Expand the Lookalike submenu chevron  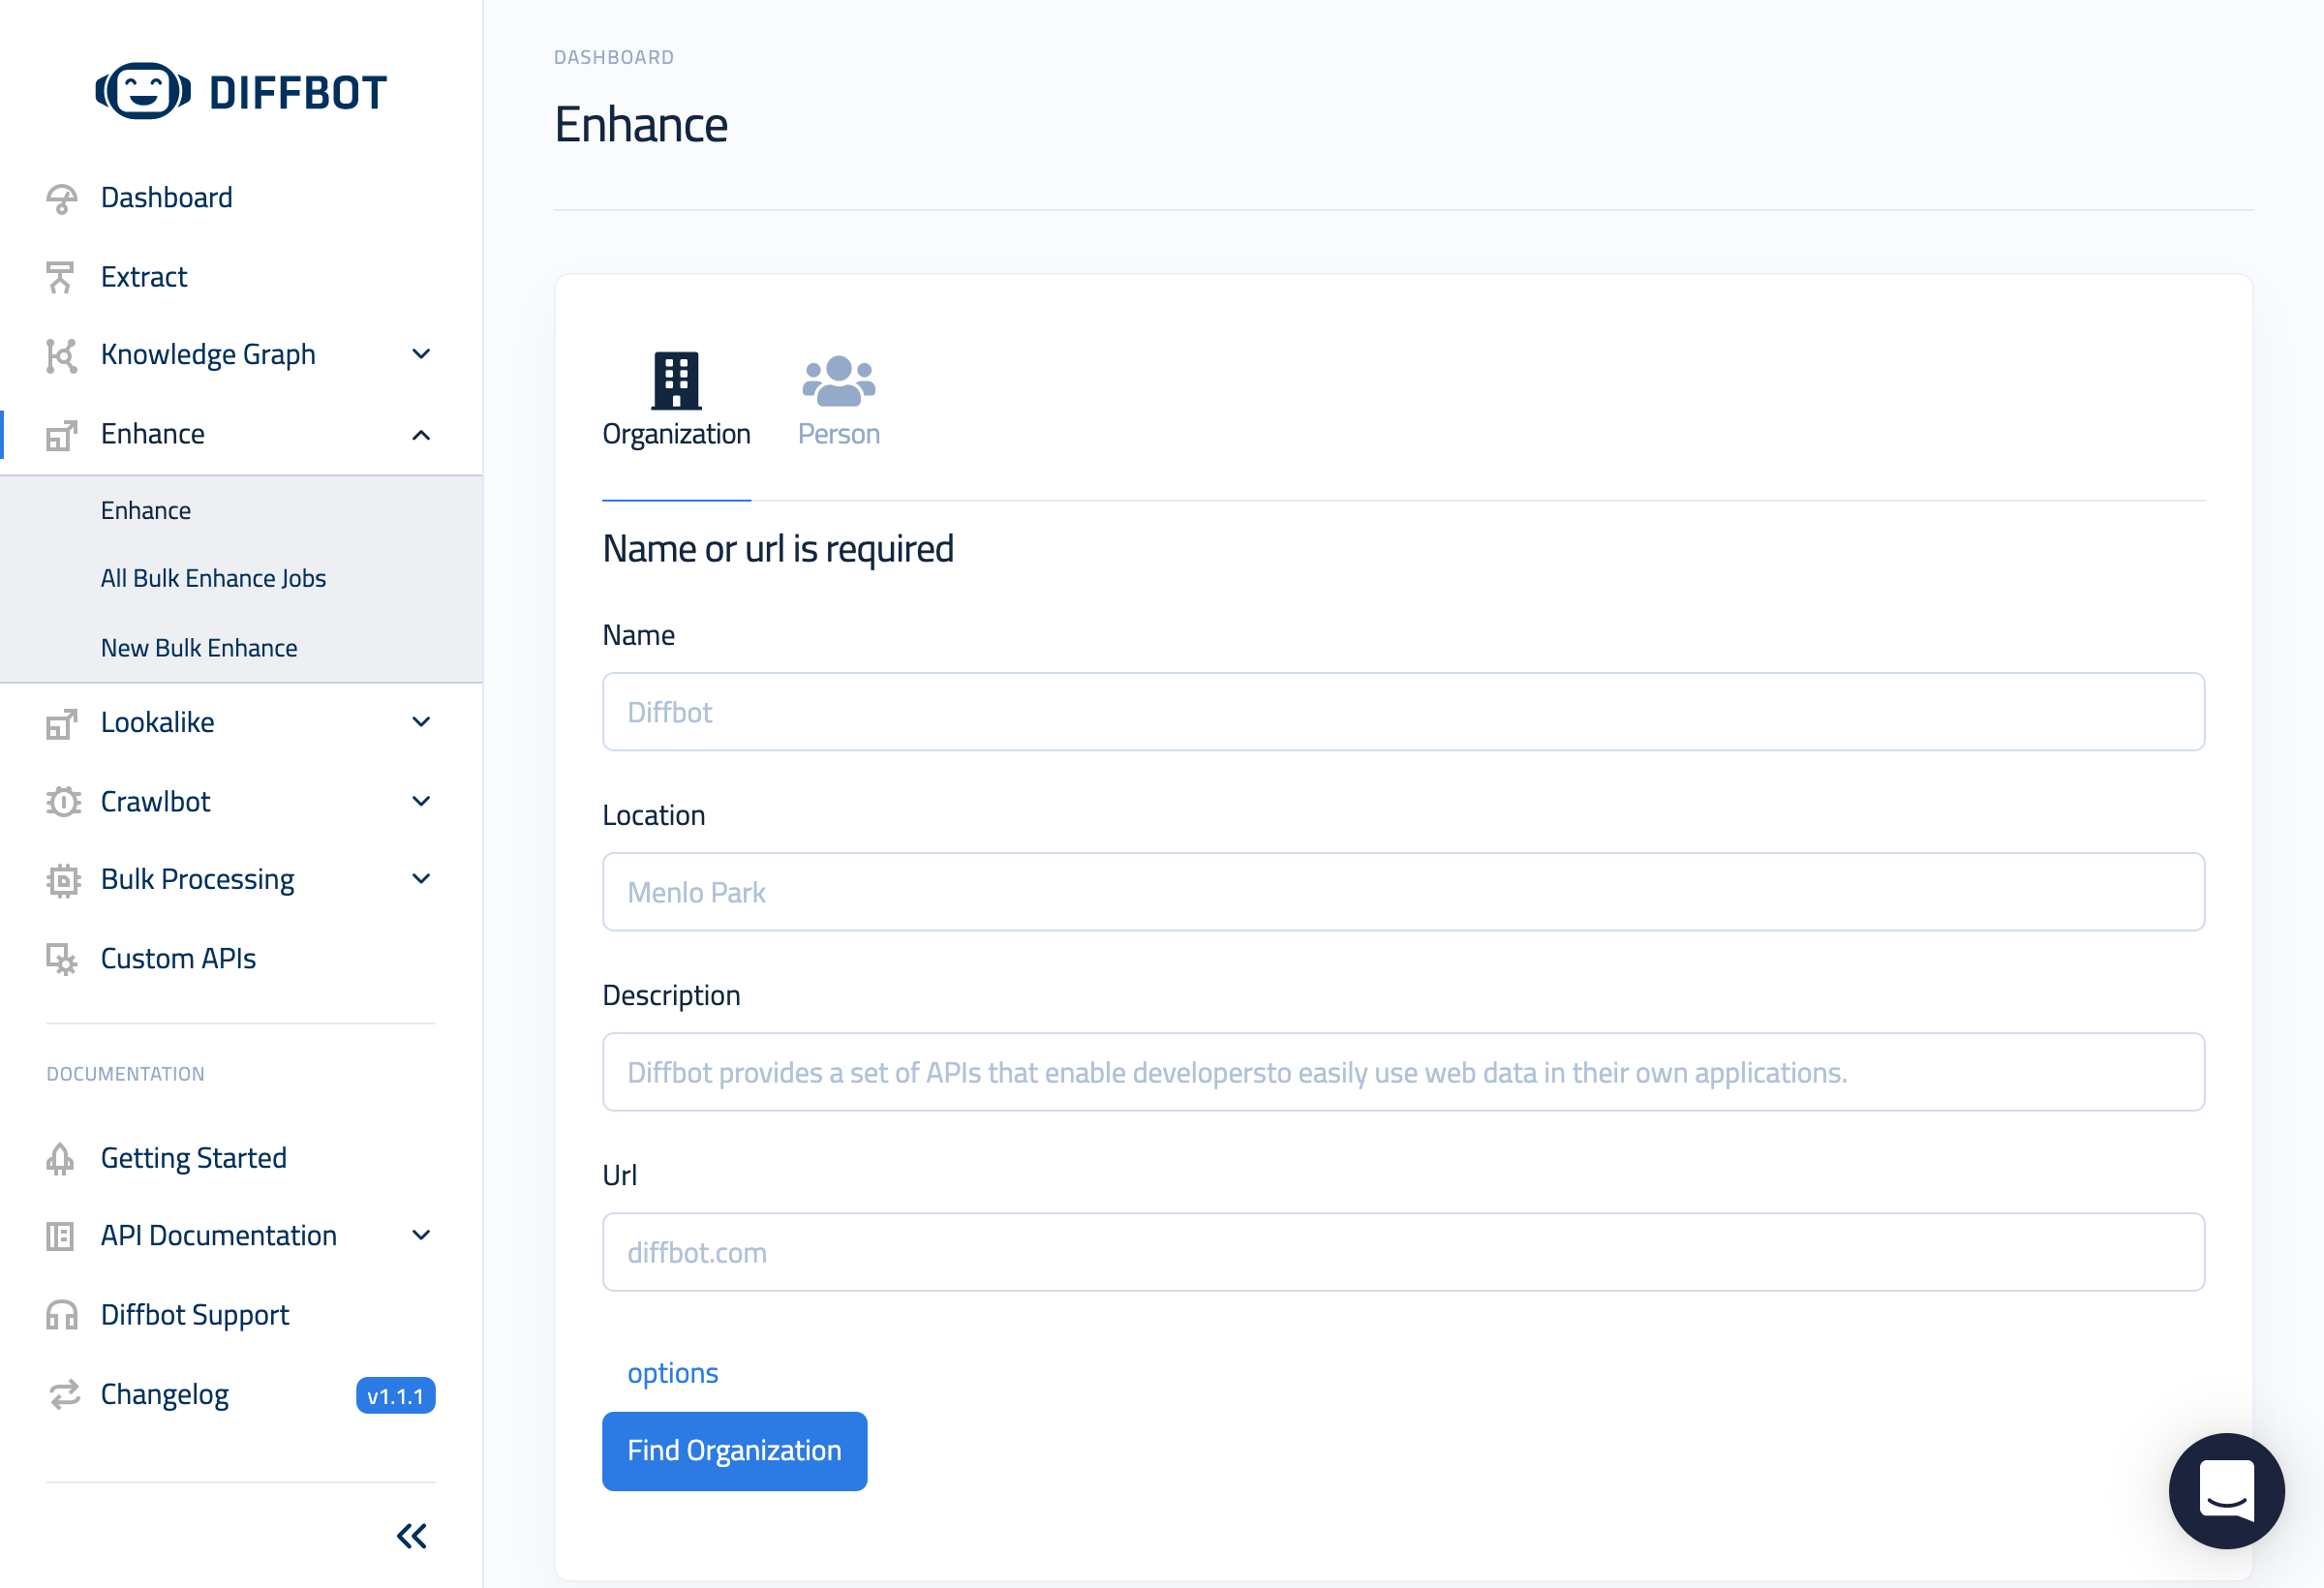(x=421, y=722)
